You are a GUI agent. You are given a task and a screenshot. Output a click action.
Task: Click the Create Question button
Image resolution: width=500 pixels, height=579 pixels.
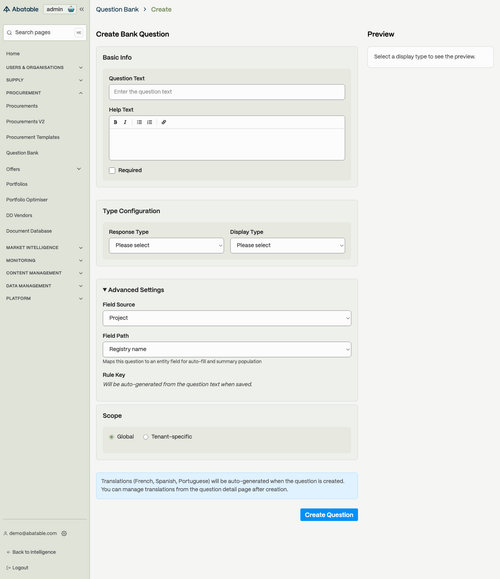pyautogui.click(x=329, y=515)
